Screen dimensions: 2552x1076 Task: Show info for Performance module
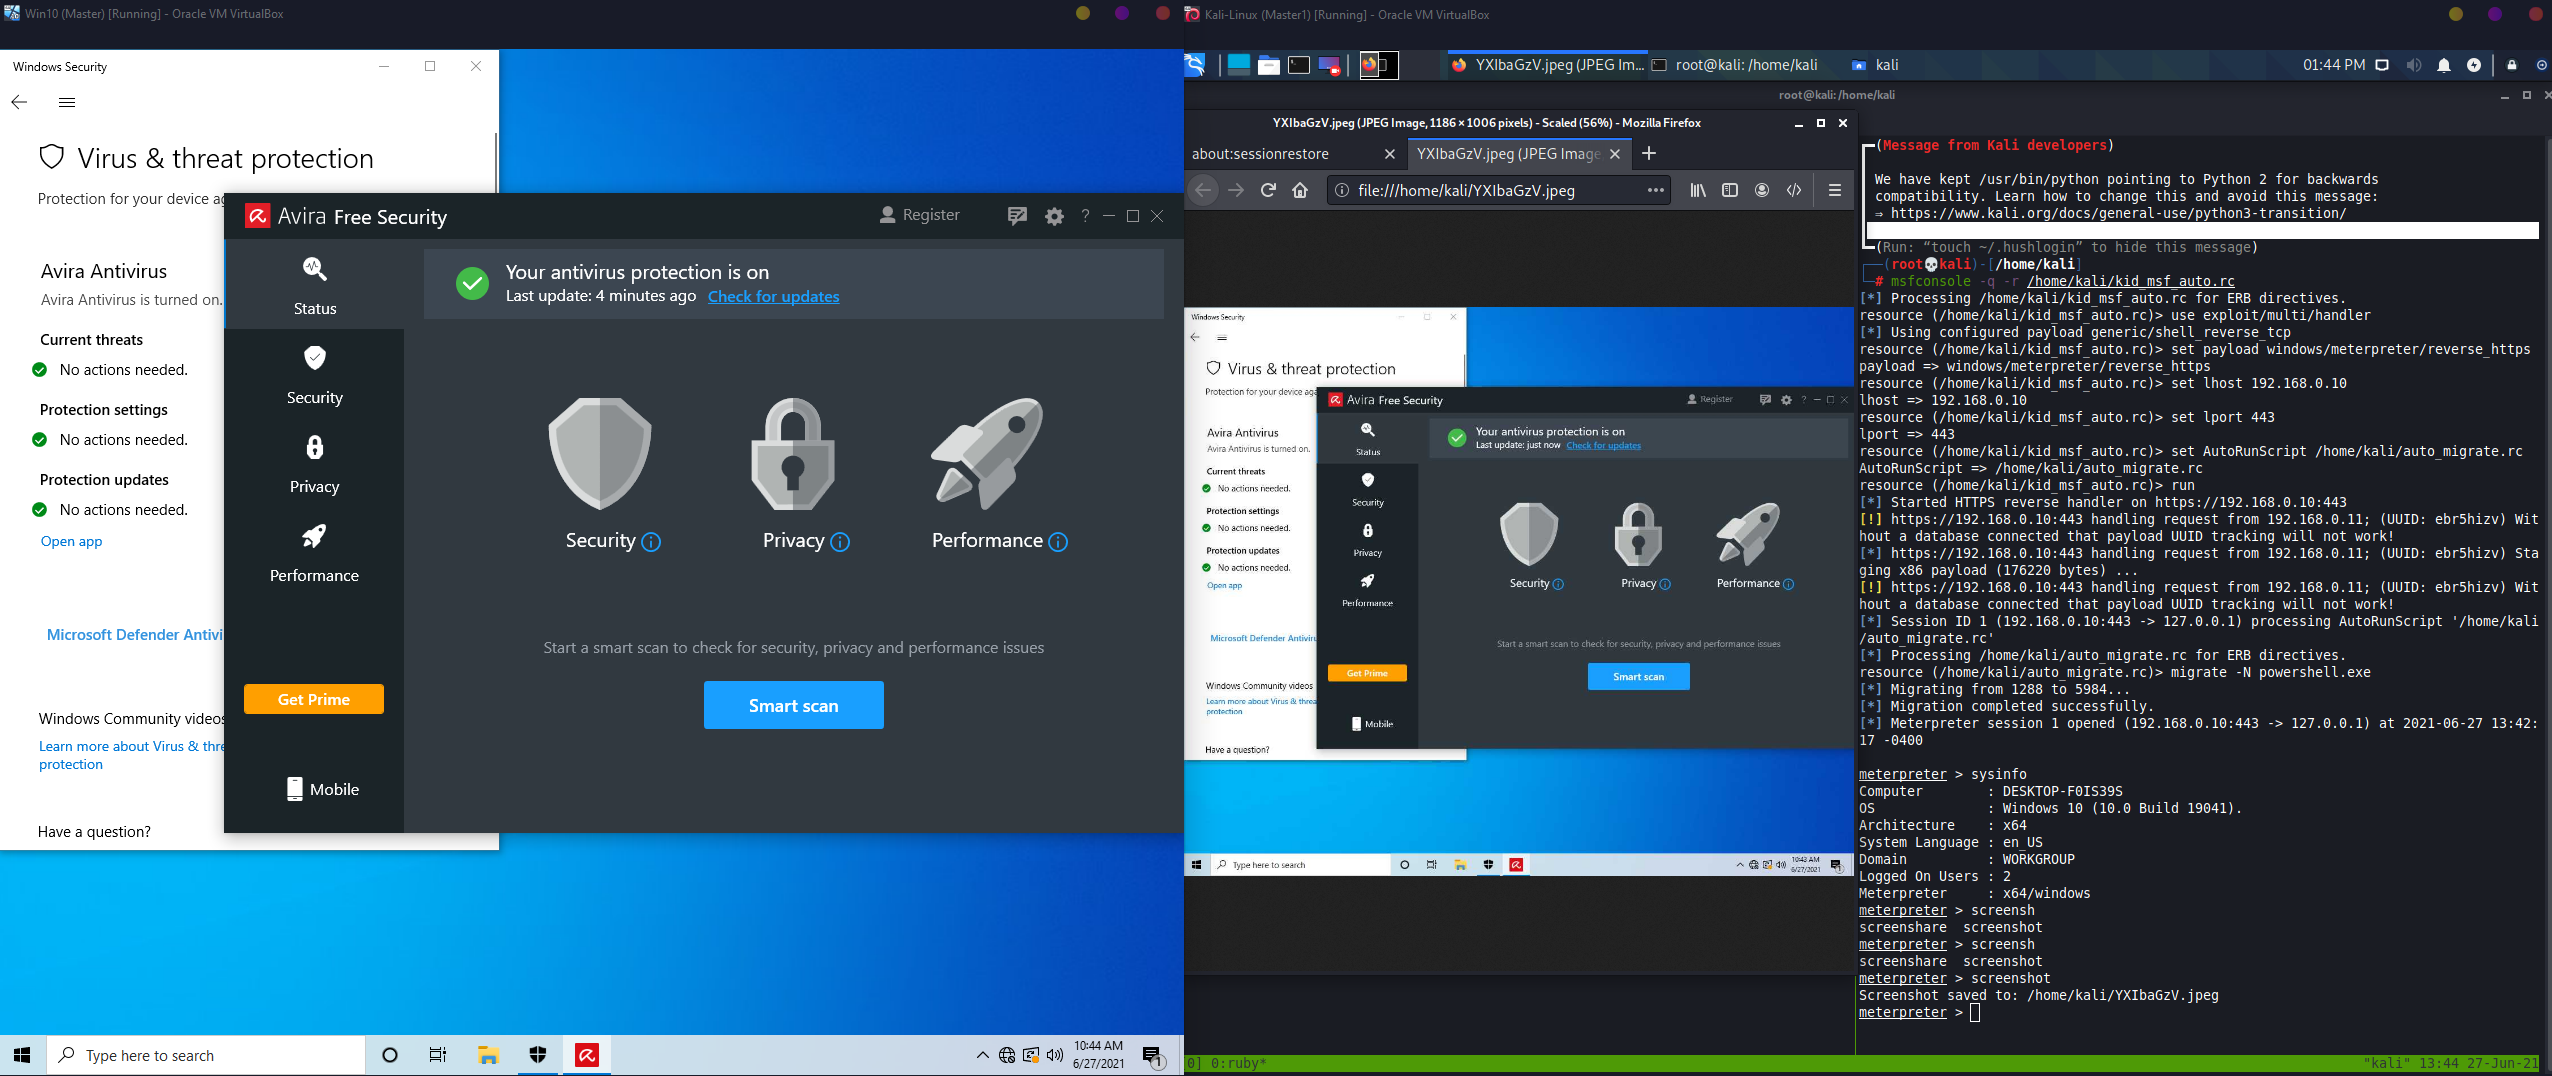[1058, 542]
